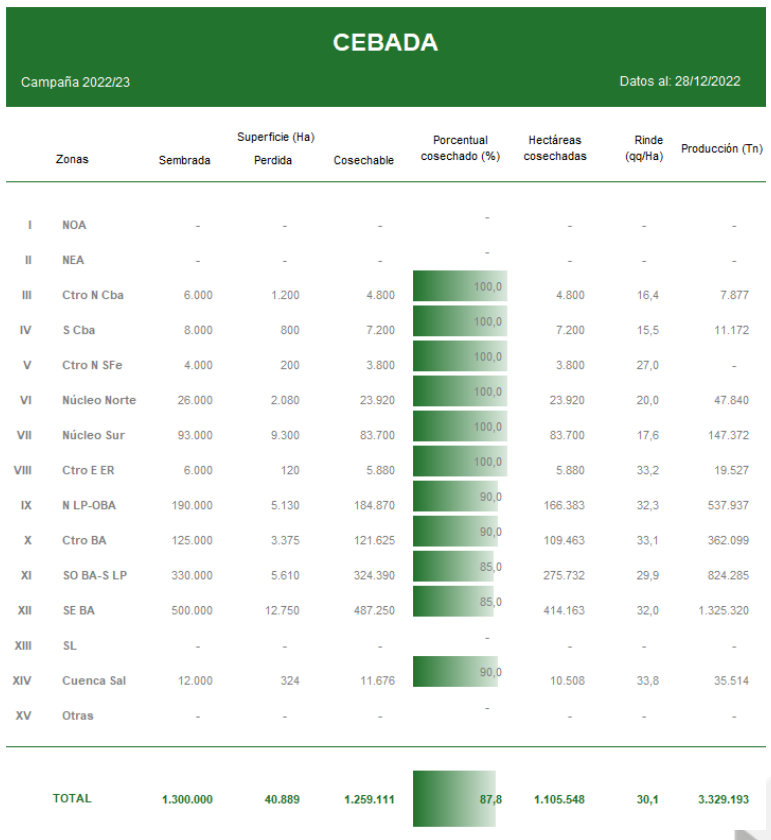This screenshot has height=840, width=771.
Task: Select the TOTAL row label
Action: 72,798
